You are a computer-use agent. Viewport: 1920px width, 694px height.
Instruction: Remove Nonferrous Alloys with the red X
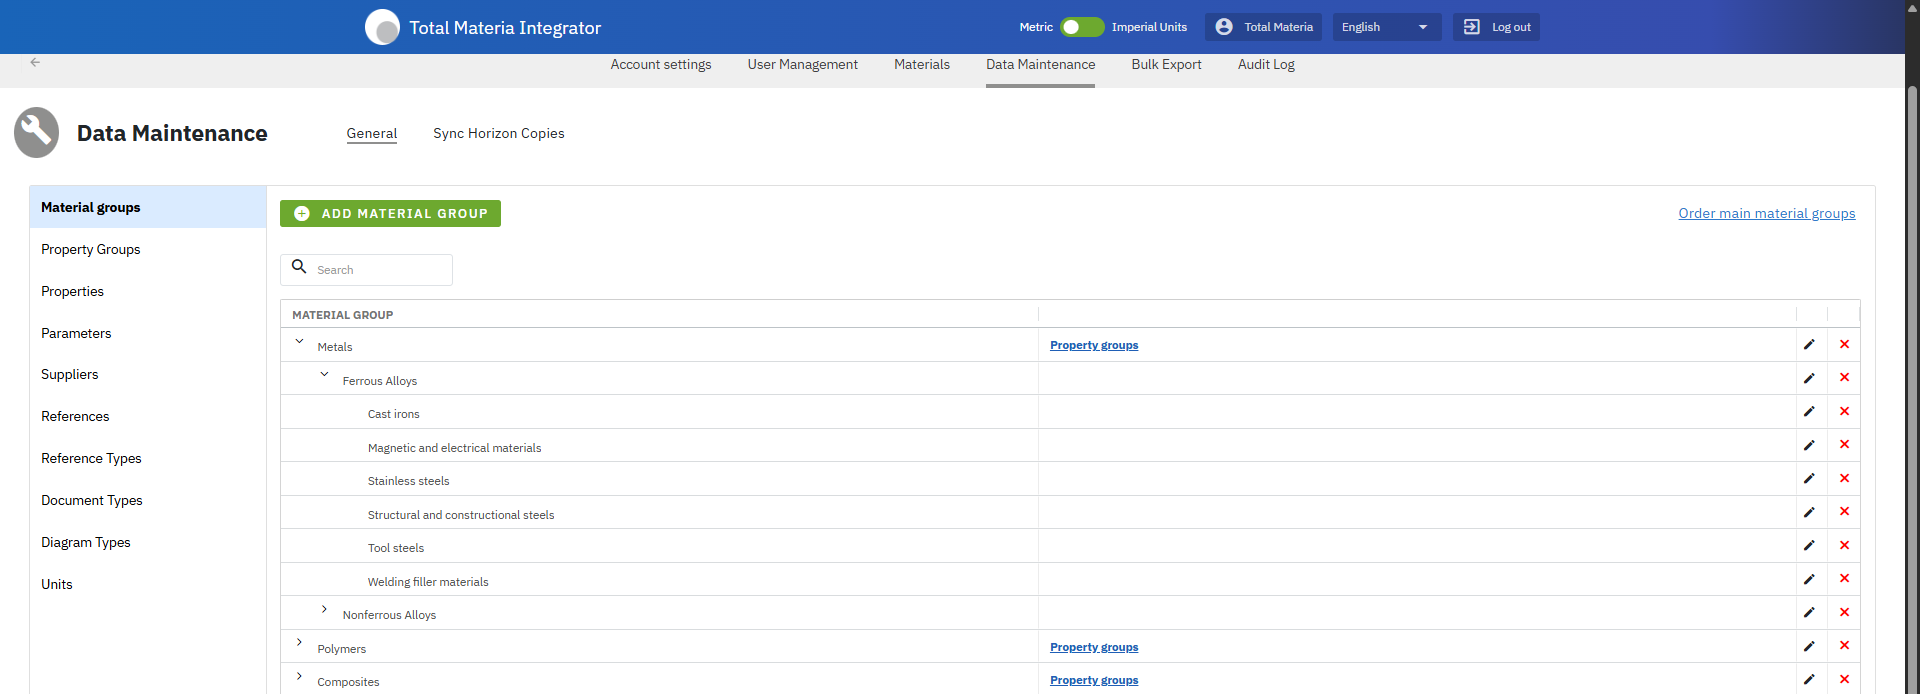point(1844,613)
